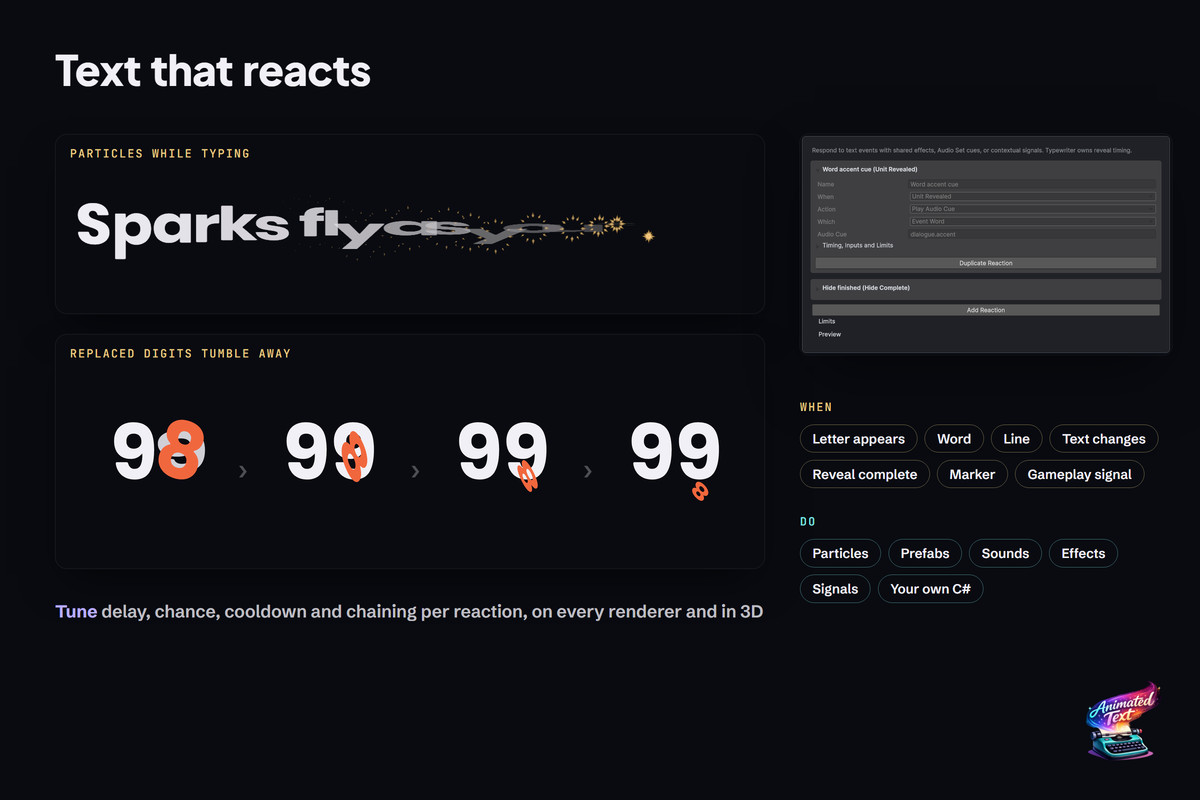
Task: Select the Marker chip
Action: pos(972,474)
